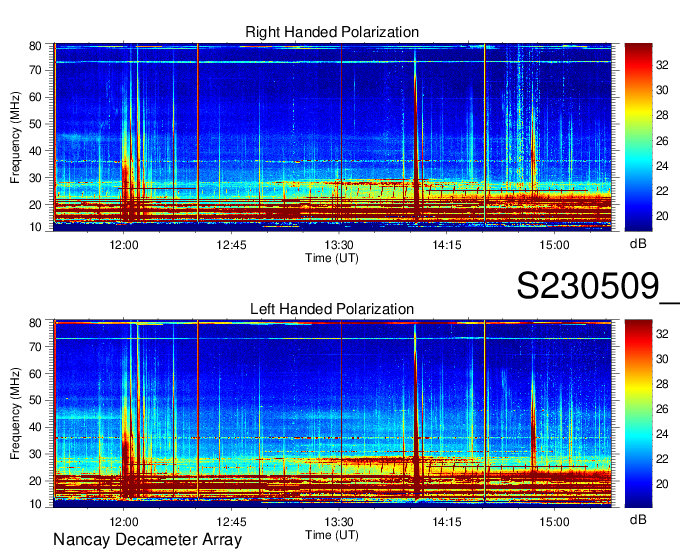Click the 30 MHz tick on Left Handed plot
680x552 pixels.
click(35, 454)
